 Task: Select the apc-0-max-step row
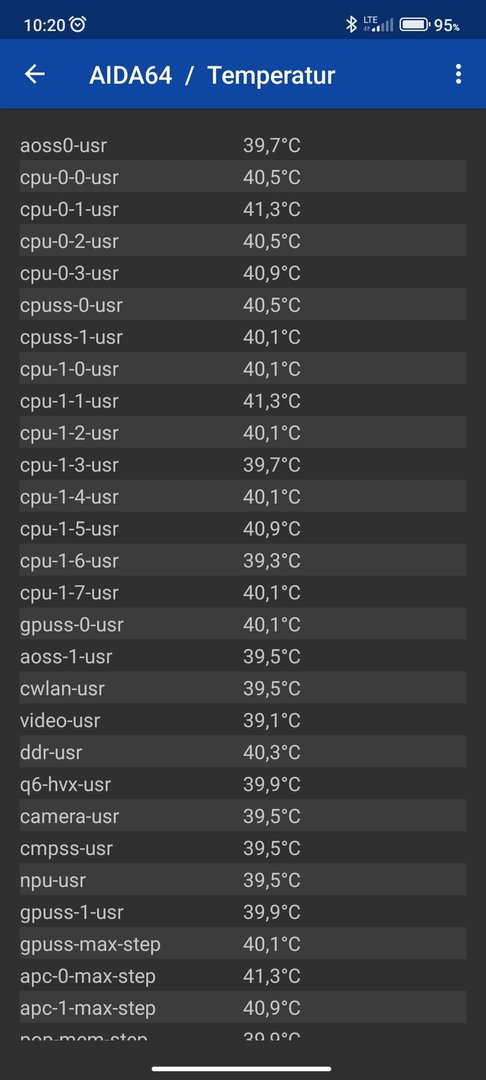click(x=243, y=976)
